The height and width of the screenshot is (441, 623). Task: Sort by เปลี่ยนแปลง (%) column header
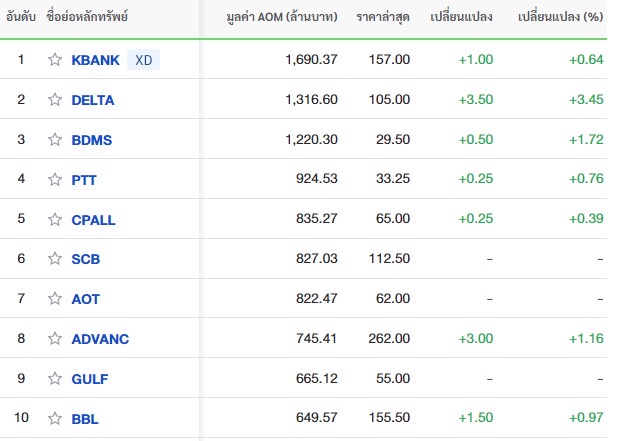(560, 17)
